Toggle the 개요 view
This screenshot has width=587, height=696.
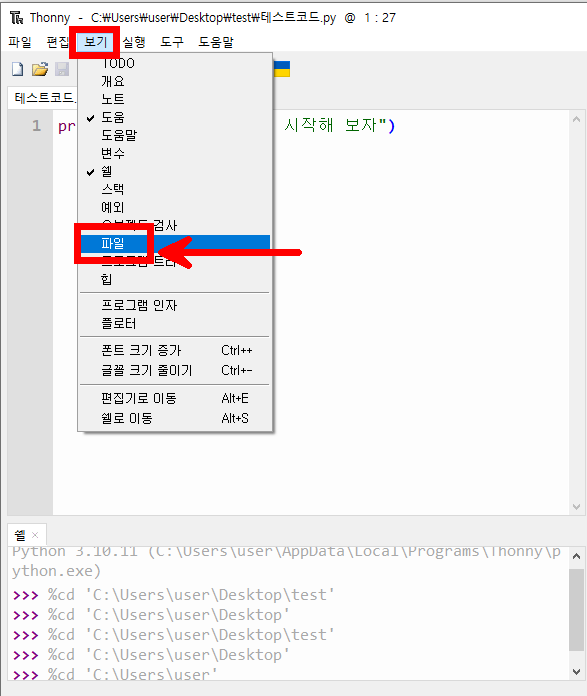(175, 81)
